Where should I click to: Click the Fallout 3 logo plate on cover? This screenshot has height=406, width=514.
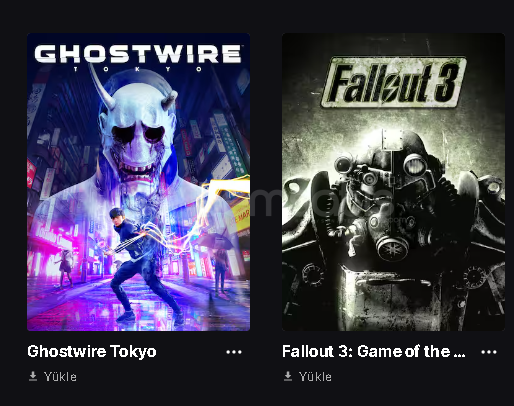click(394, 82)
